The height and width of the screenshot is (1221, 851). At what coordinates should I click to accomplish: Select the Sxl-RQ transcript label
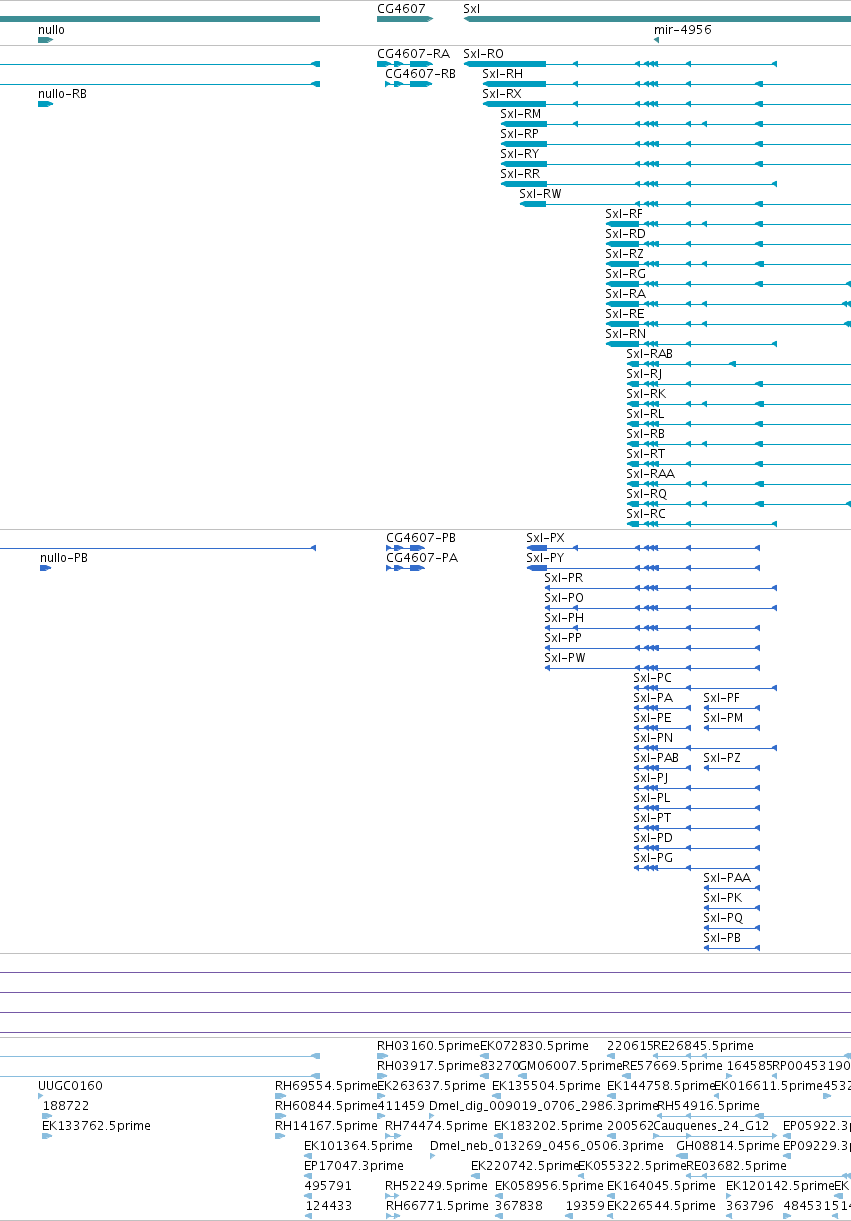tap(646, 493)
